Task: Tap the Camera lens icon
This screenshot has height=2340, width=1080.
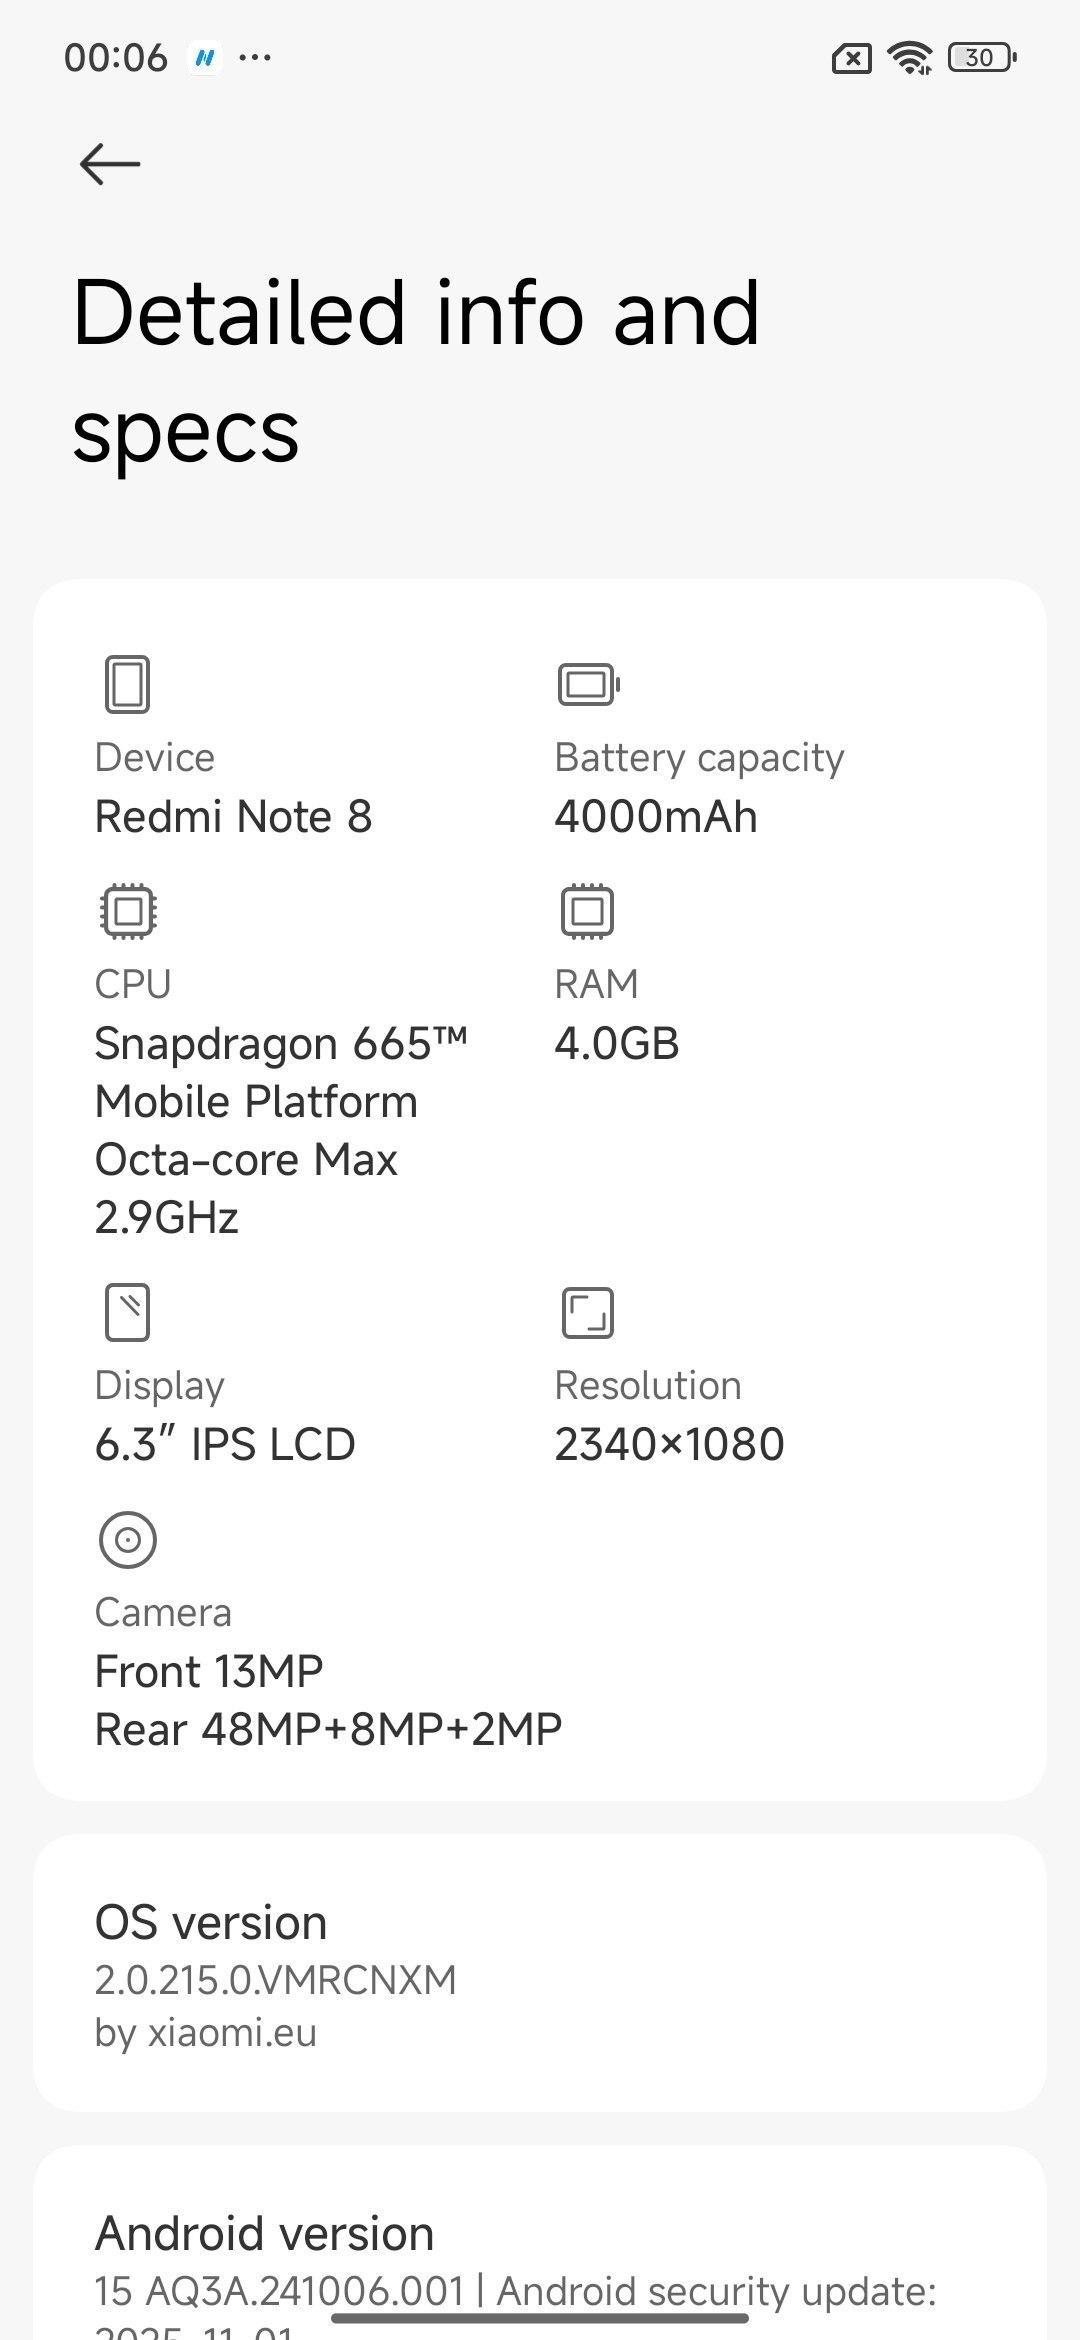Action: click(x=128, y=1539)
